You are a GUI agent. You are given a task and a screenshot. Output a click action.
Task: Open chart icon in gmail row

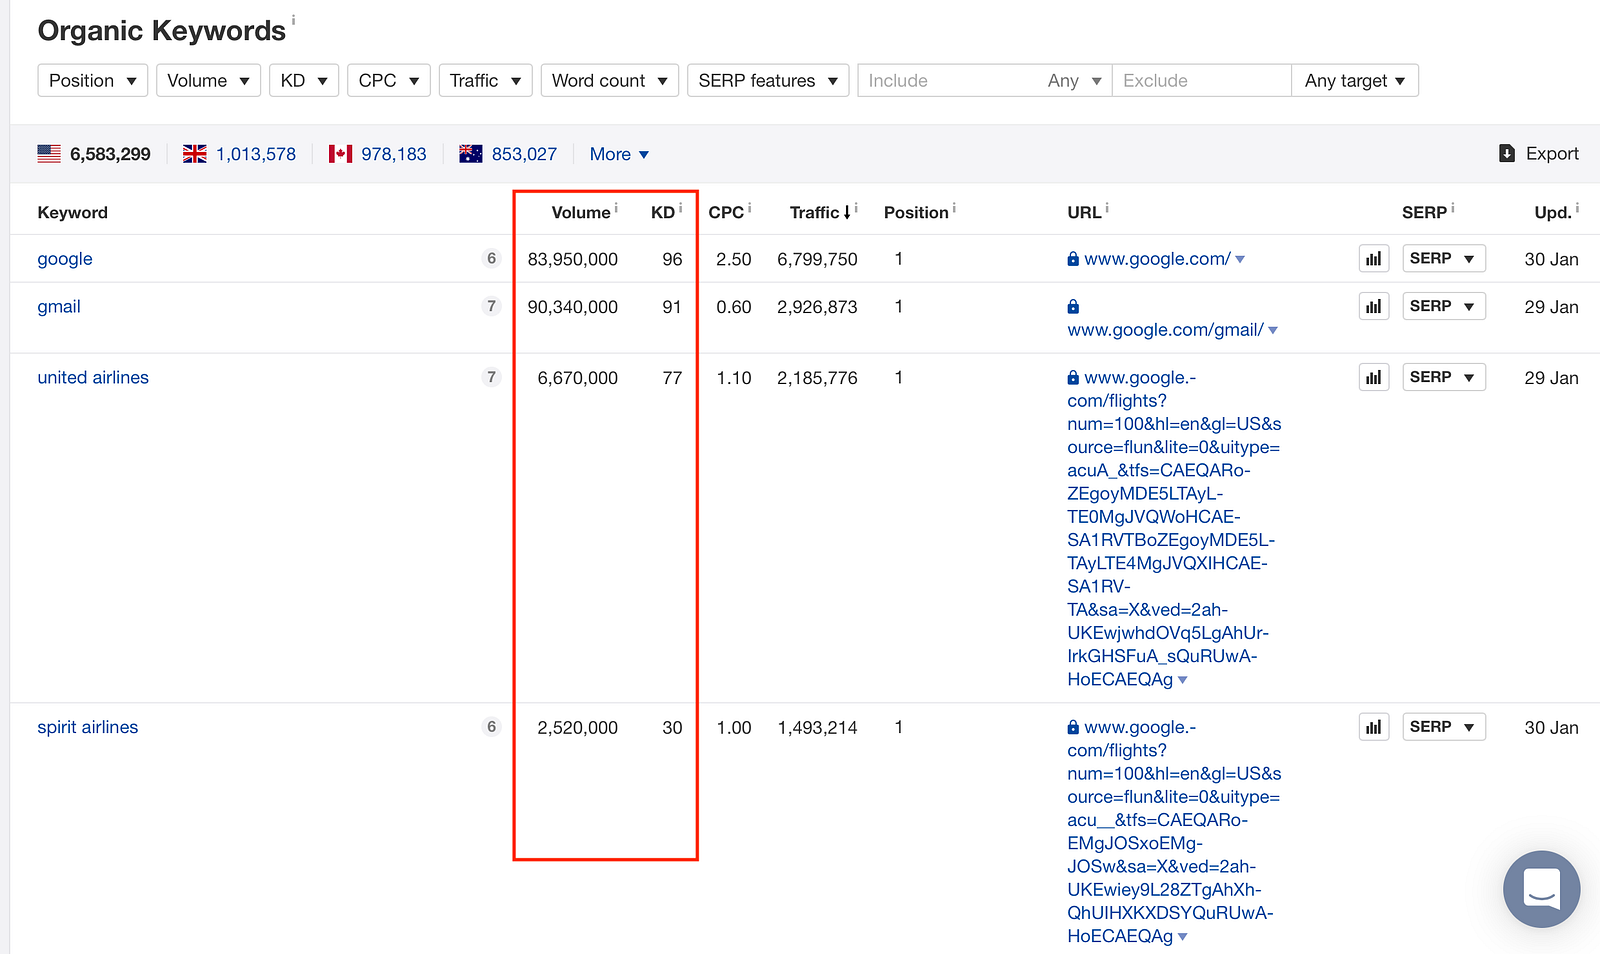click(x=1374, y=307)
